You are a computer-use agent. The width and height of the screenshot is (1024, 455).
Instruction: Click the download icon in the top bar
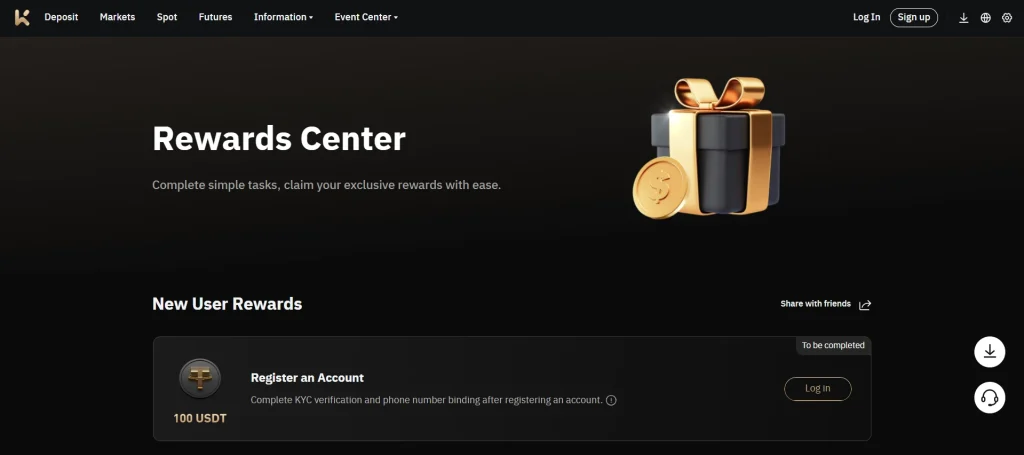tap(963, 18)
